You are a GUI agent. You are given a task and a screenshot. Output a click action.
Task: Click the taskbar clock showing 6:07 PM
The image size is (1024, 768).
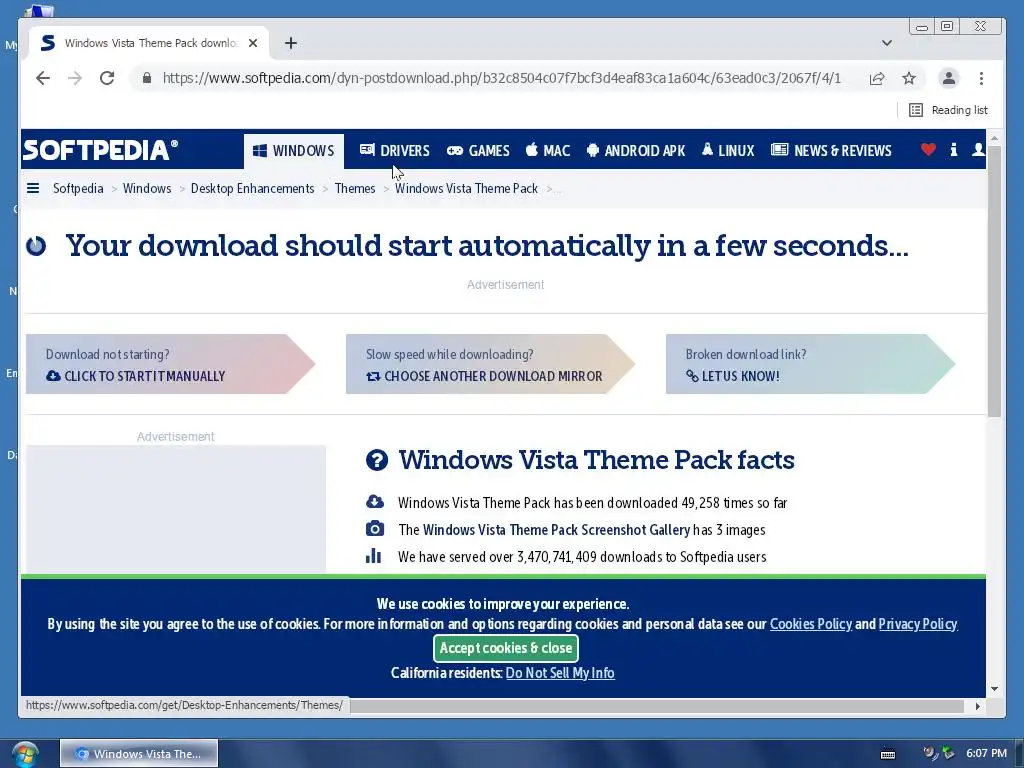(x=986, y=754)
